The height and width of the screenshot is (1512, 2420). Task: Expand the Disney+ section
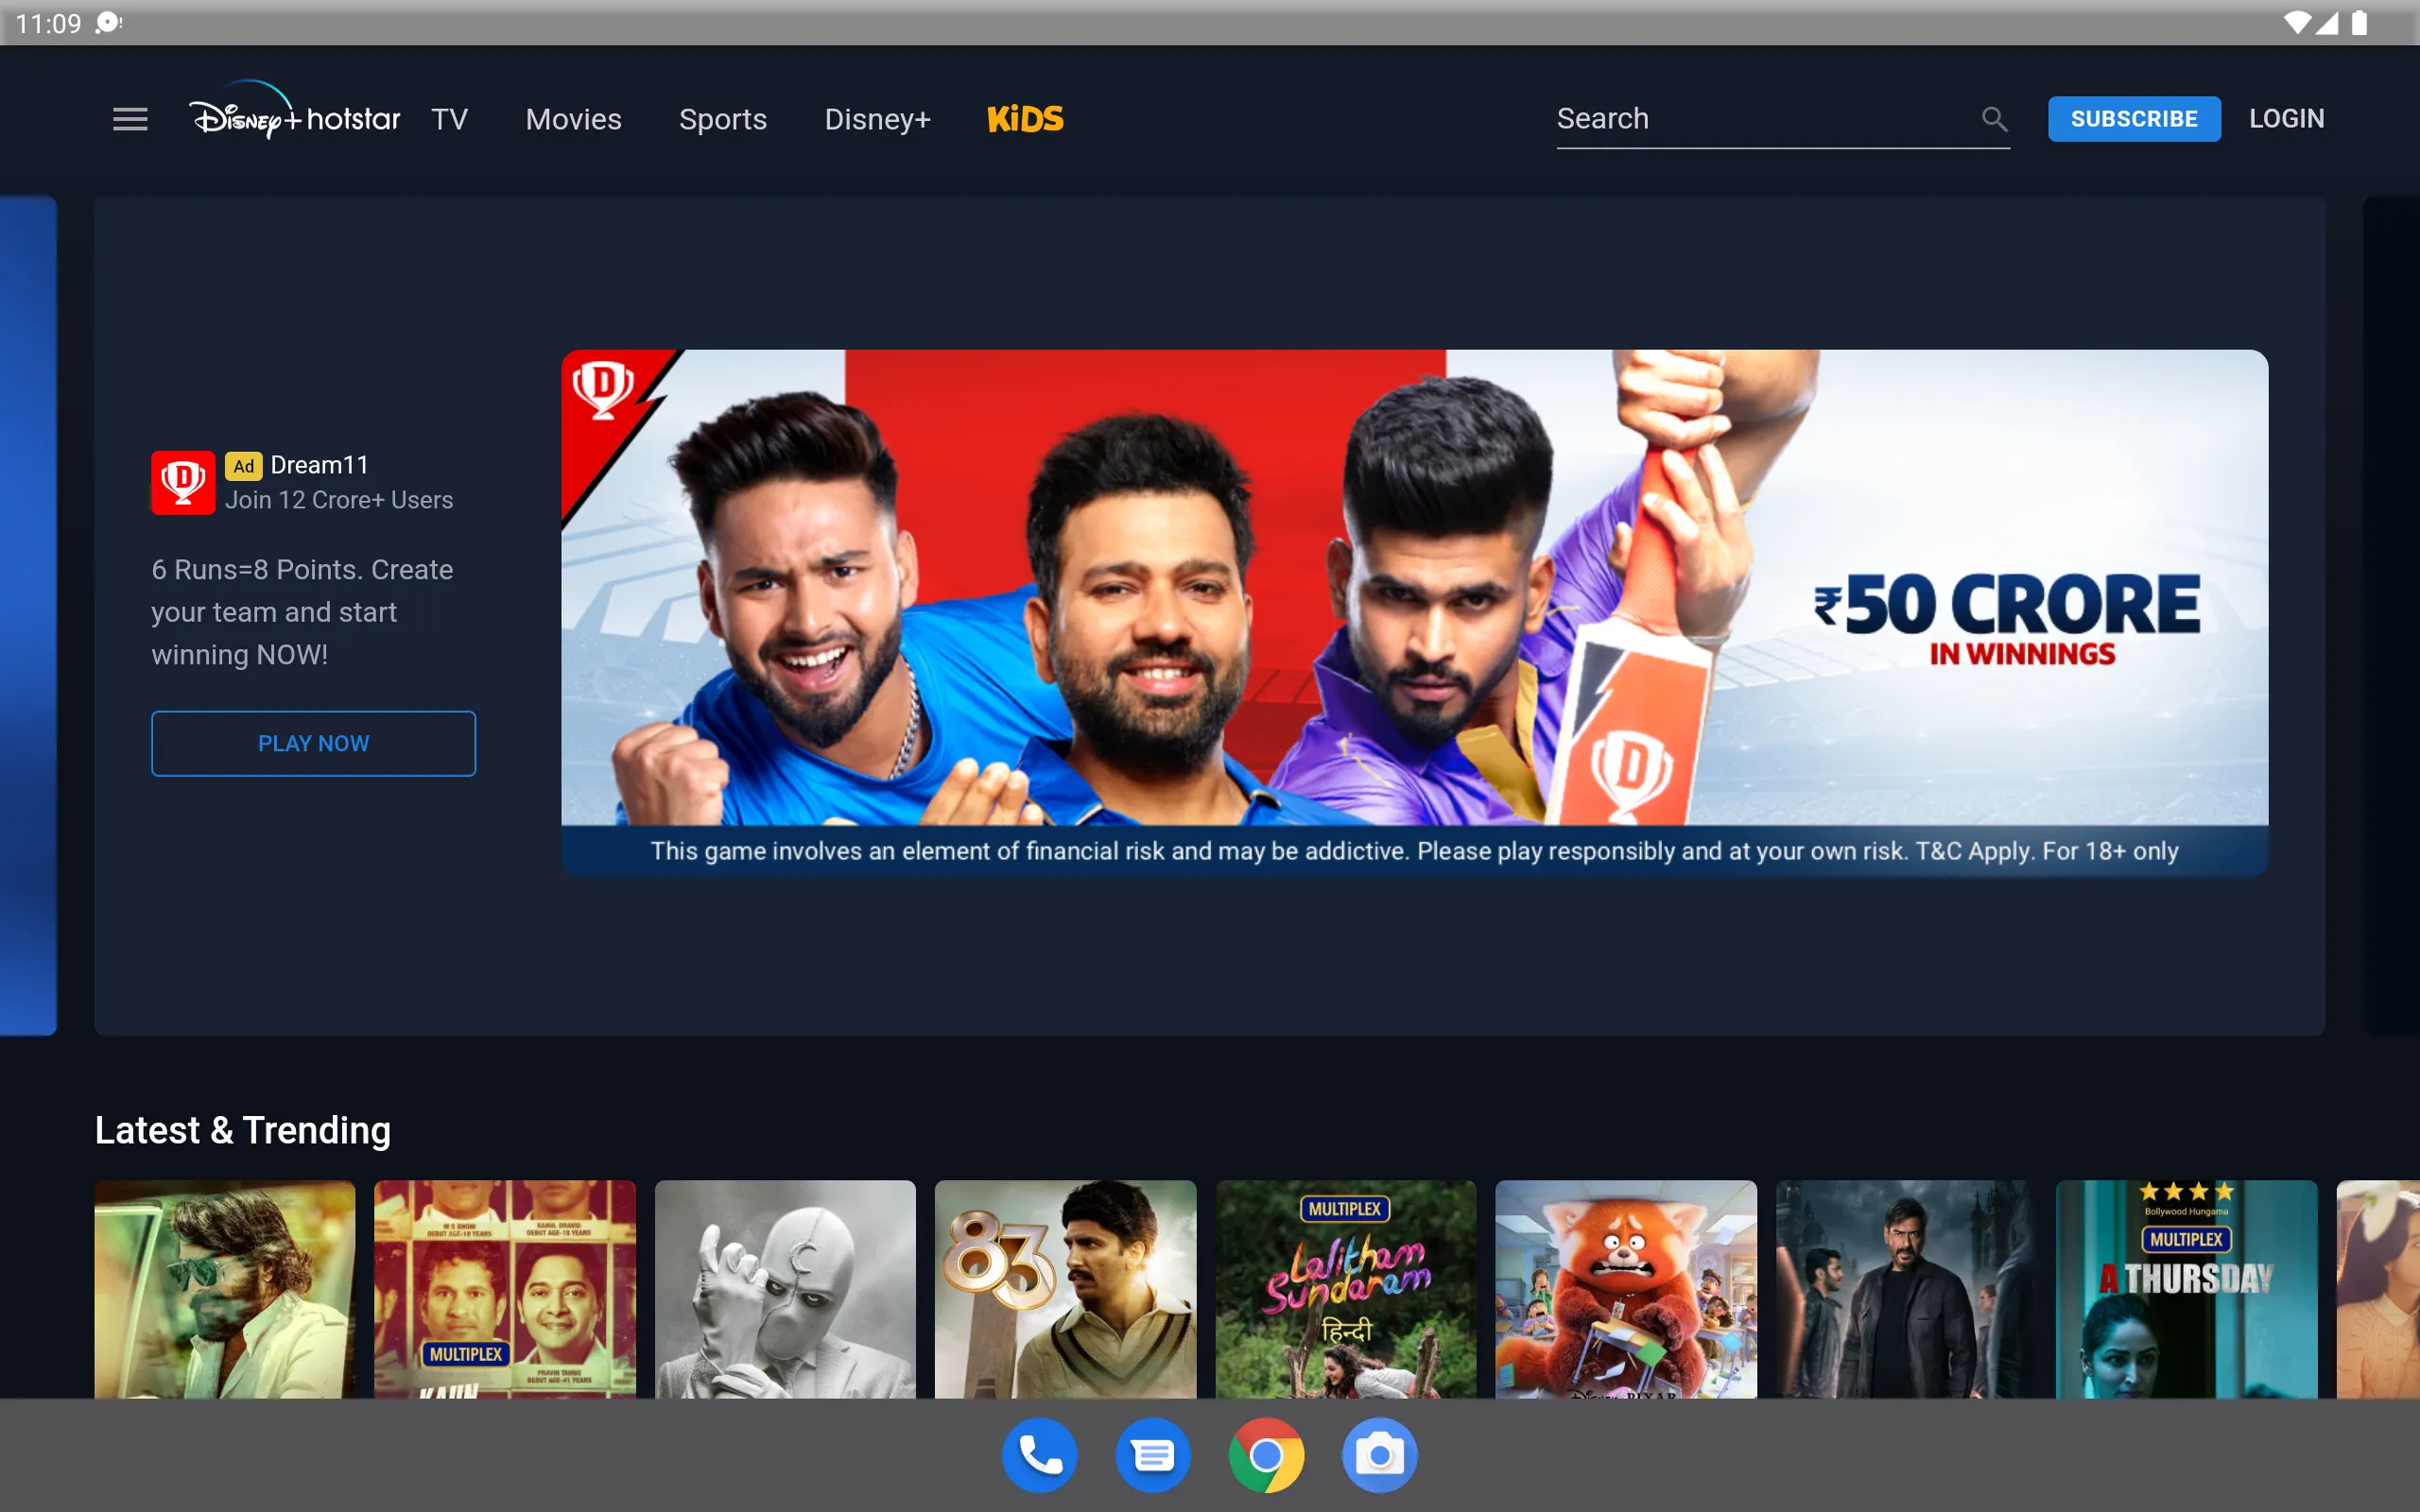click(876, 118)
